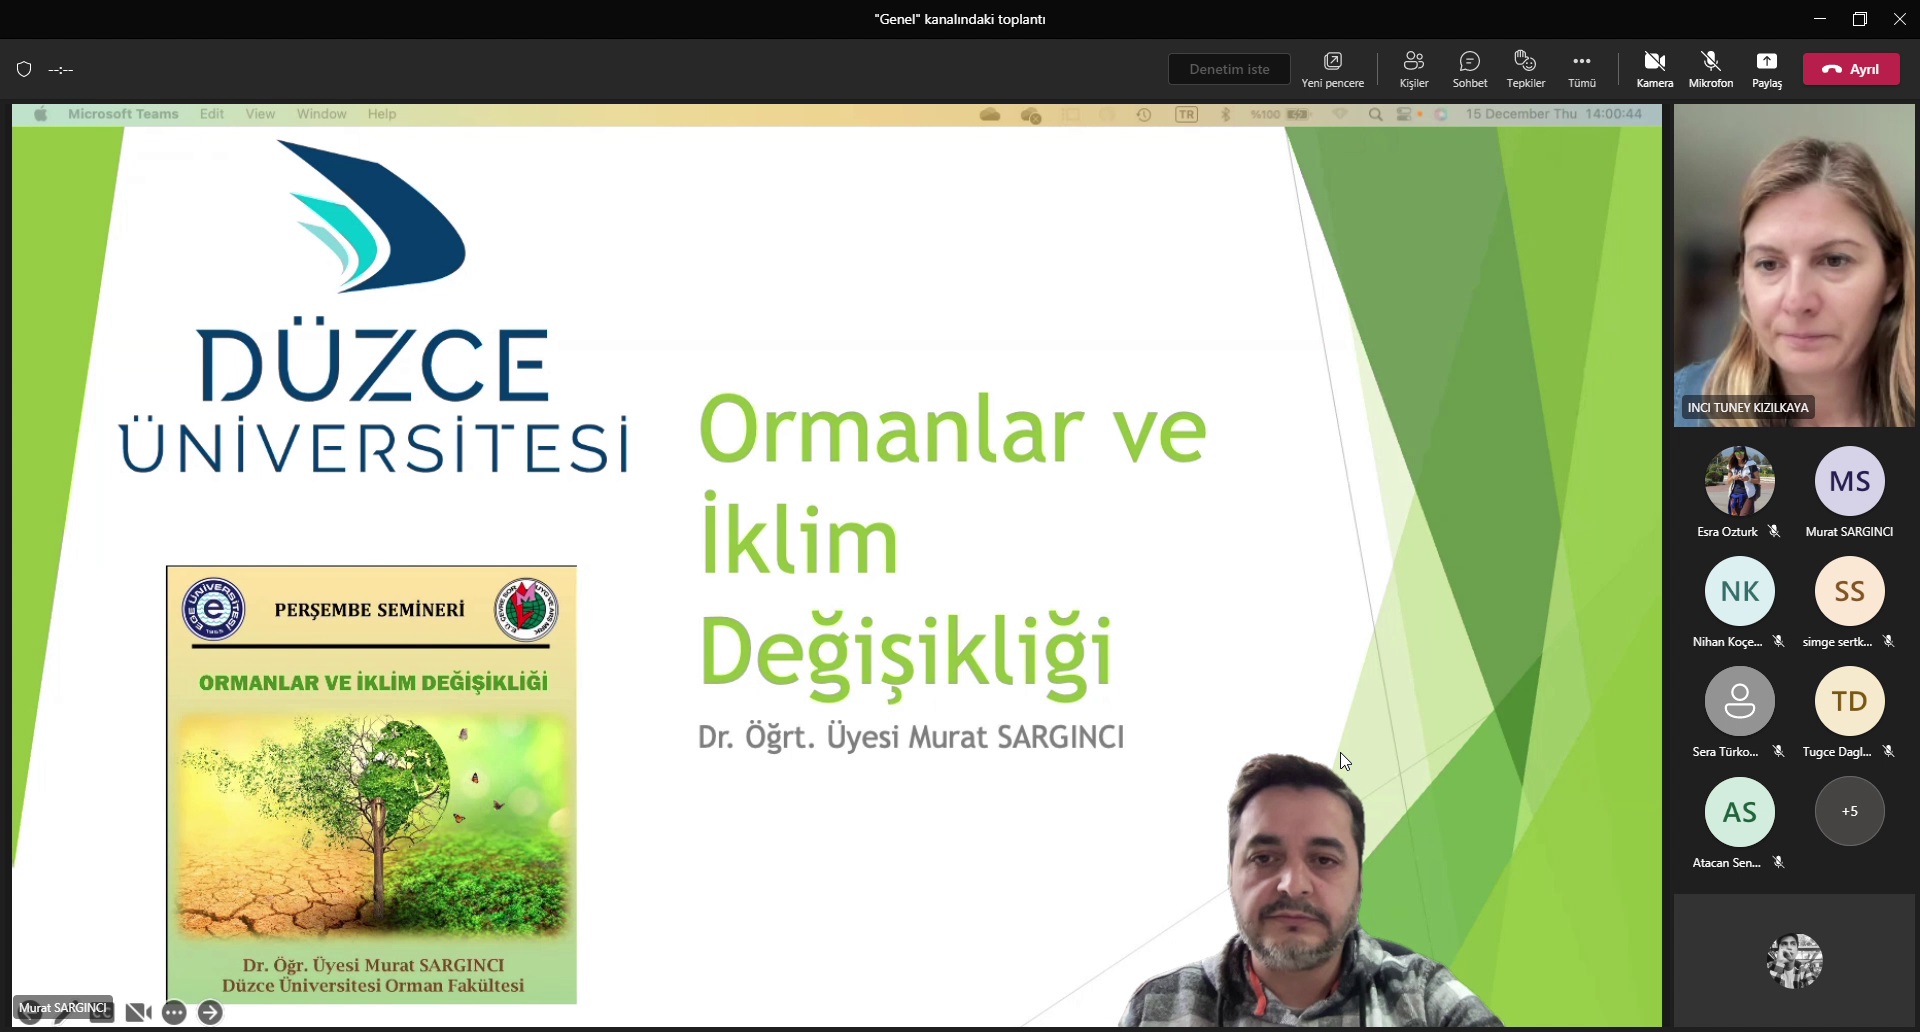Open the Tümü more options menu
This screenshot has width=1920, height=1032.
pyautogui.click(x=1581, y=69)
